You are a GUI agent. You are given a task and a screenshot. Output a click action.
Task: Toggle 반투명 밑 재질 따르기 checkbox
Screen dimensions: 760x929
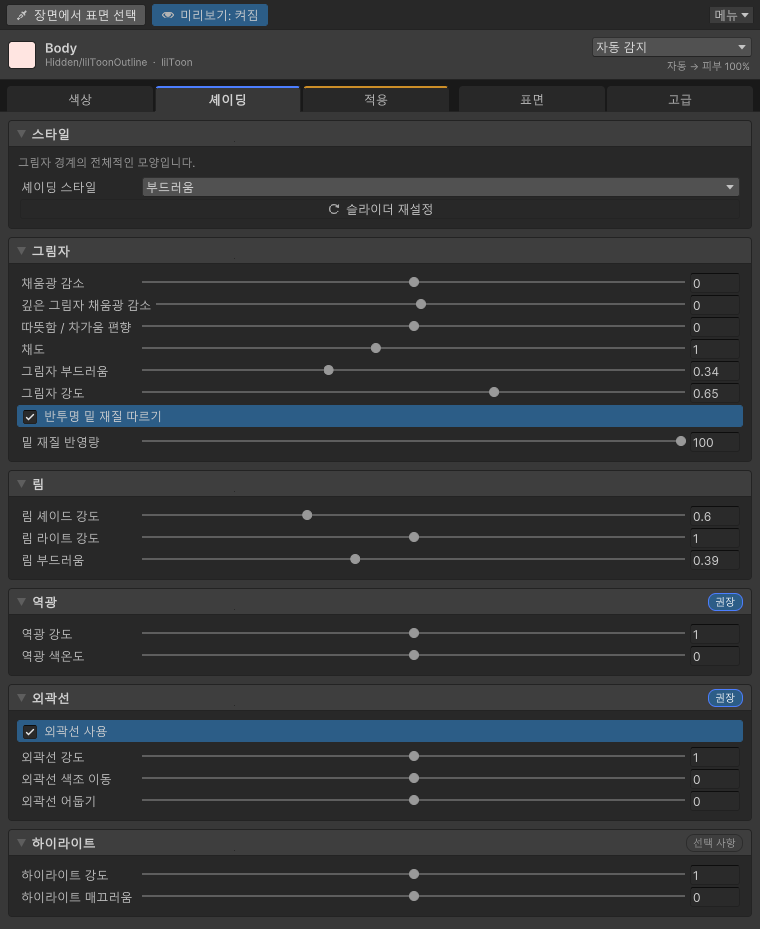[x=30, y=417]
